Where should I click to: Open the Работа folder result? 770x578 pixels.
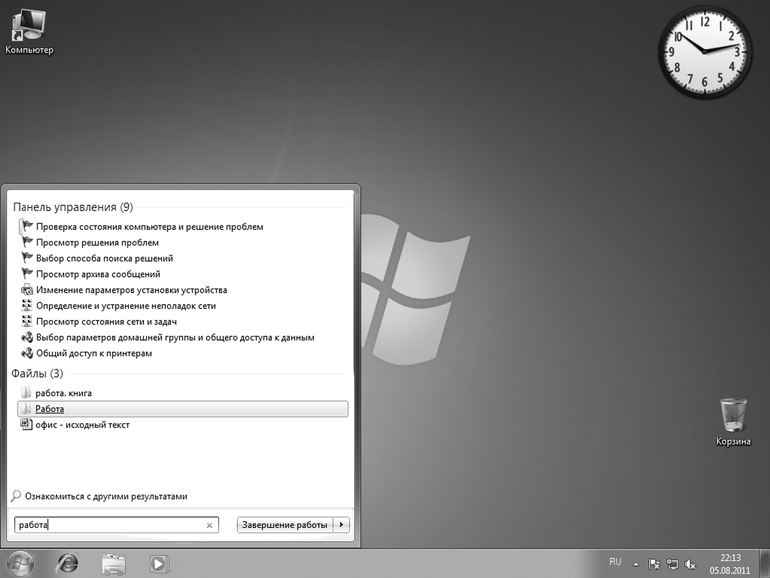click(50, 409)
